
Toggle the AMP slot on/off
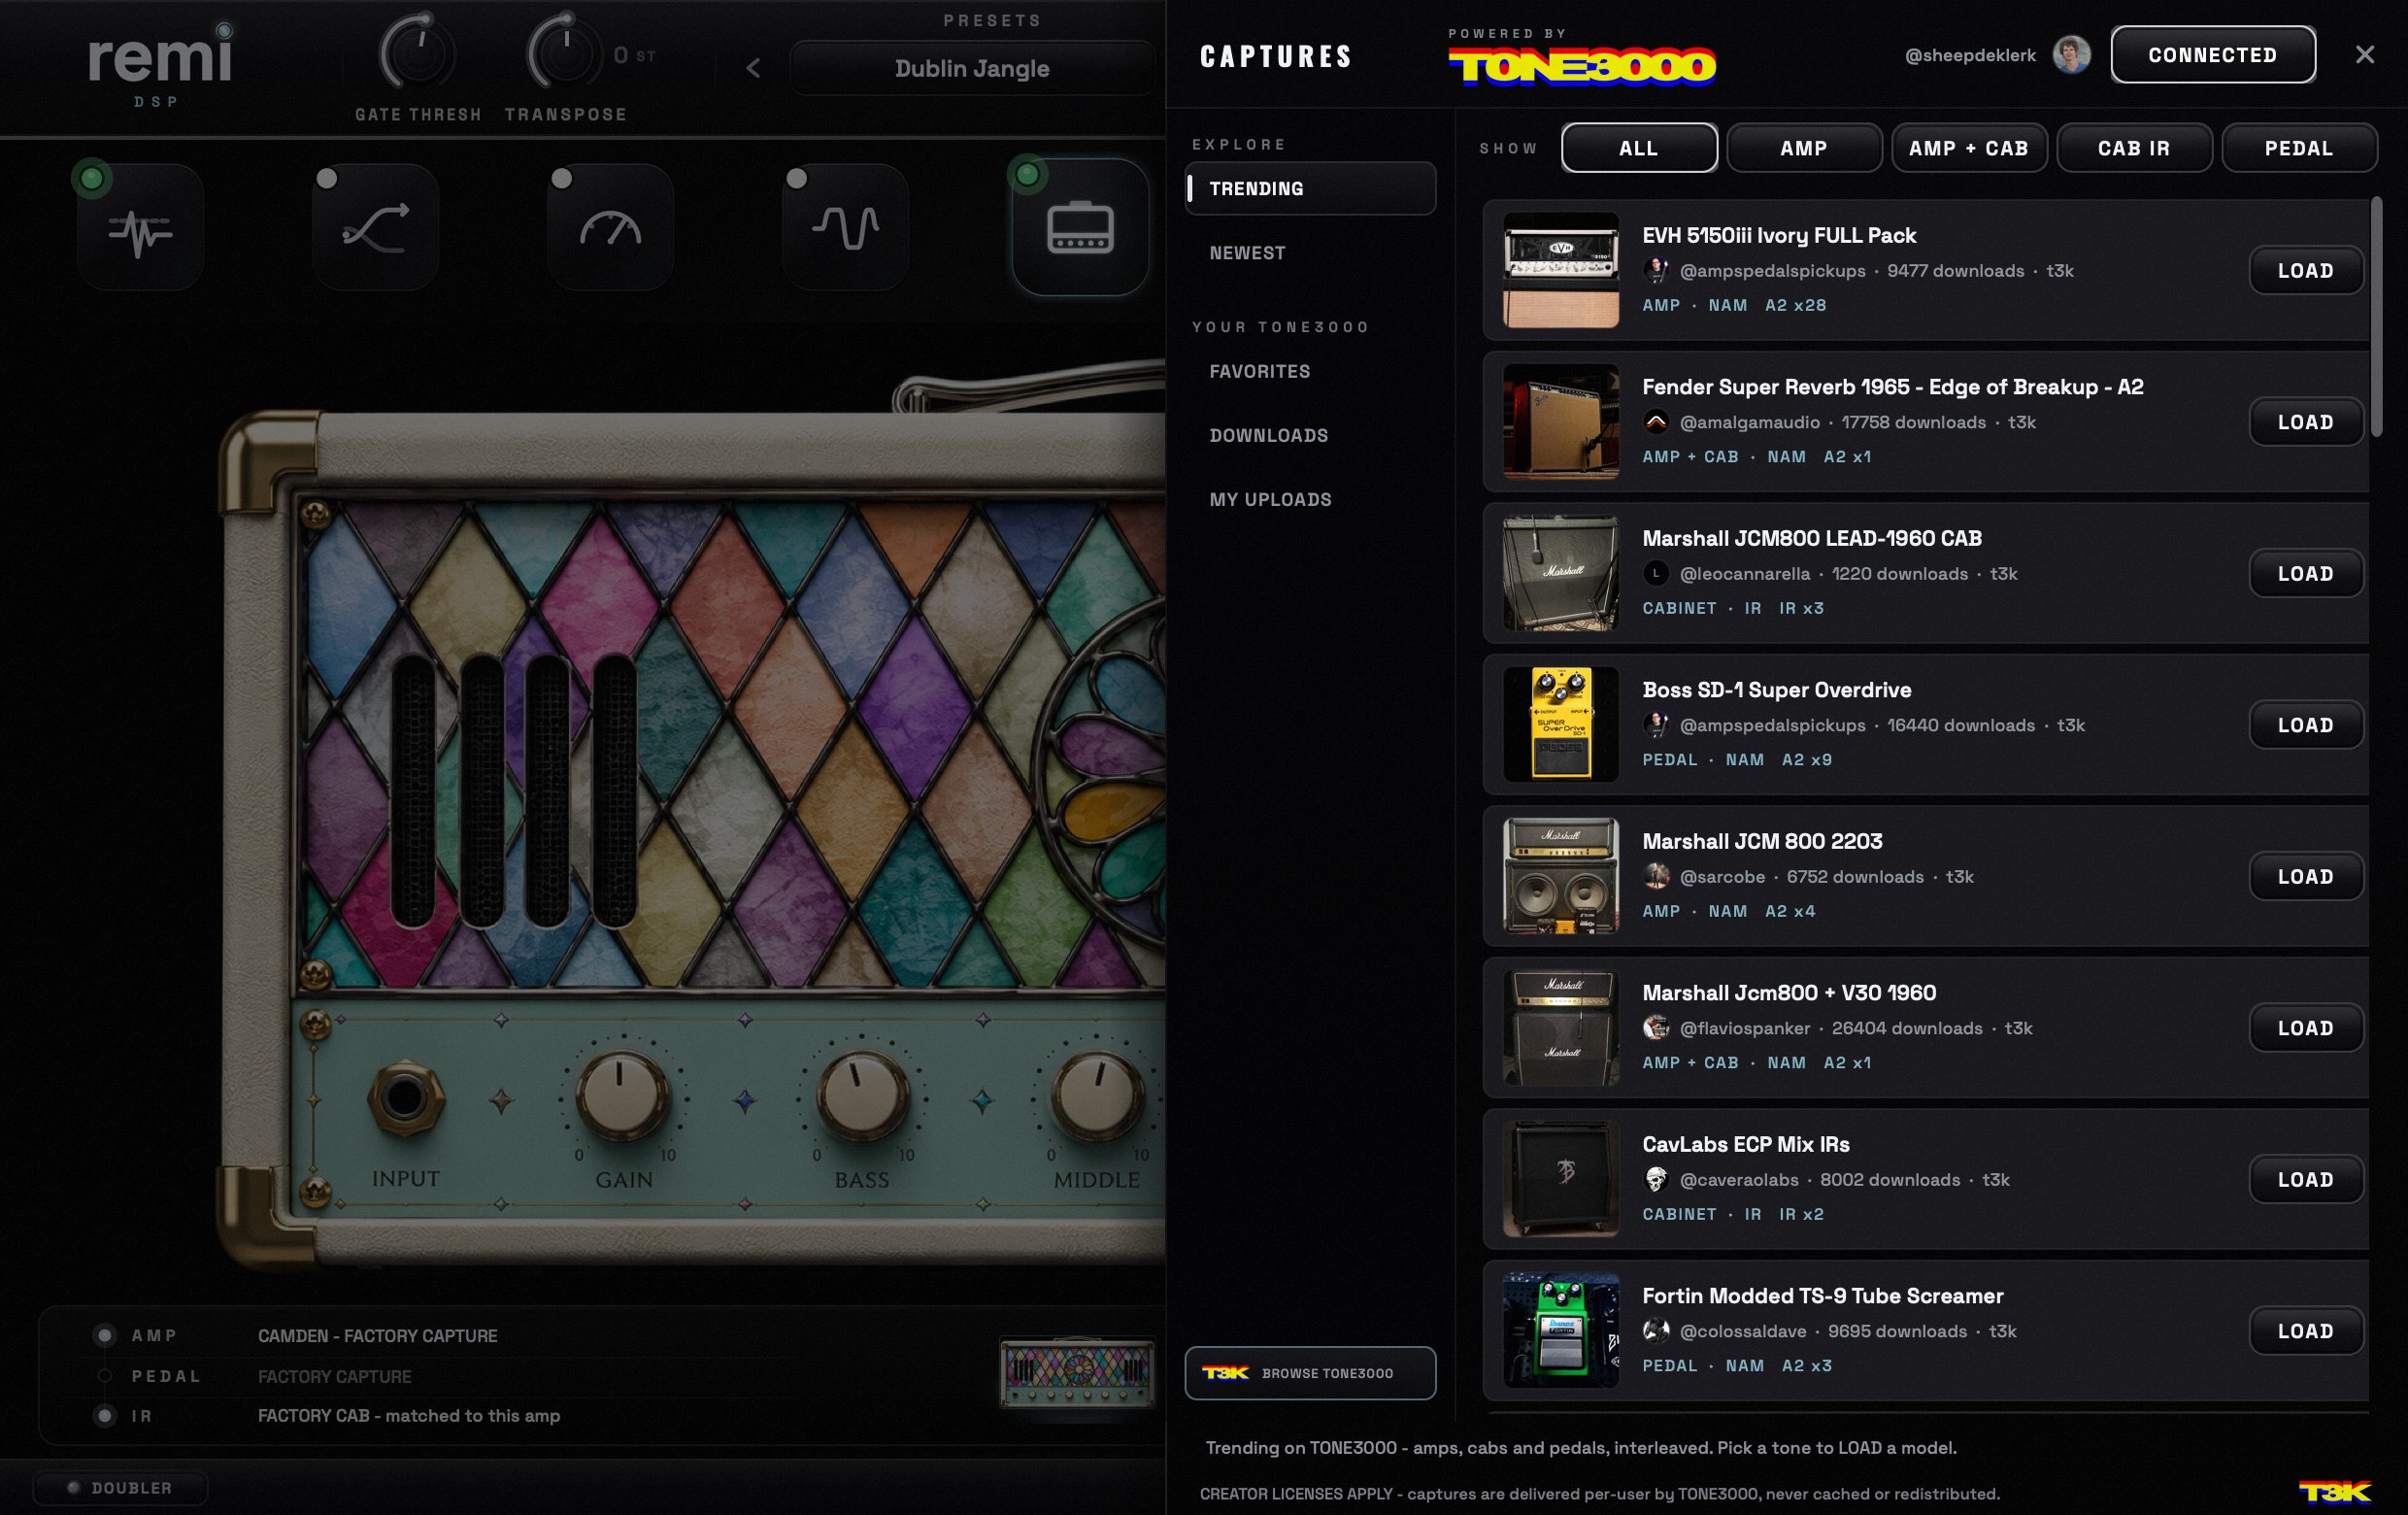coord(104,1335)
